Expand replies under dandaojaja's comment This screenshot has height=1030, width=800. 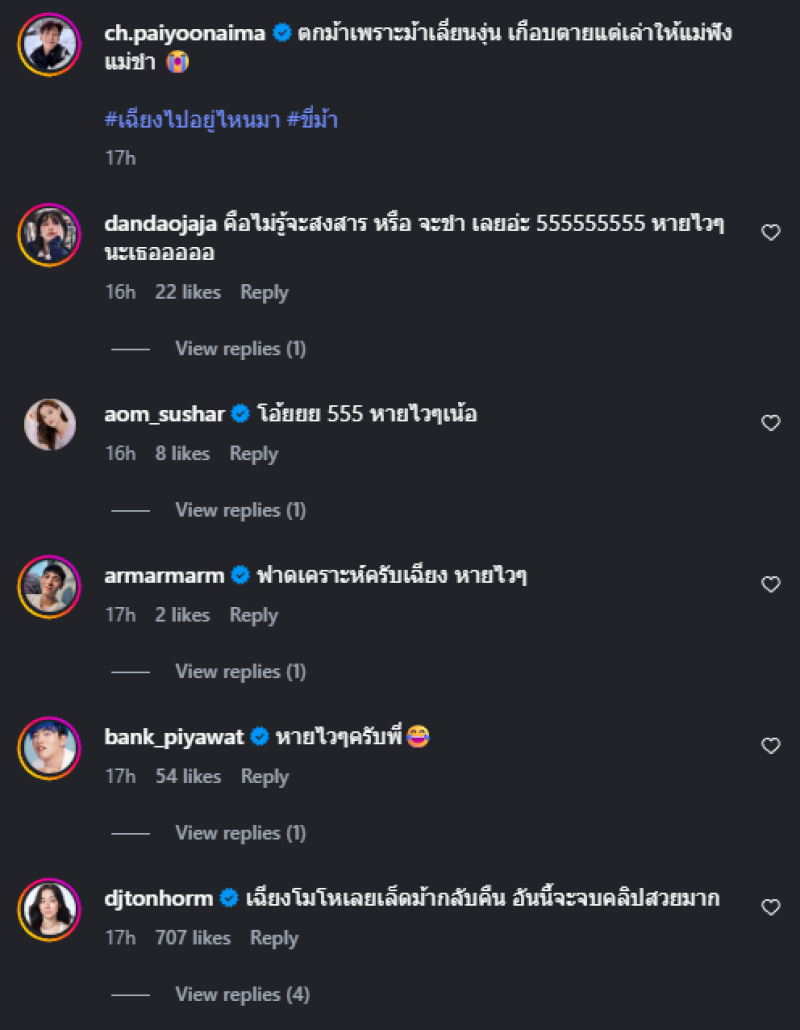coord(240,349)
